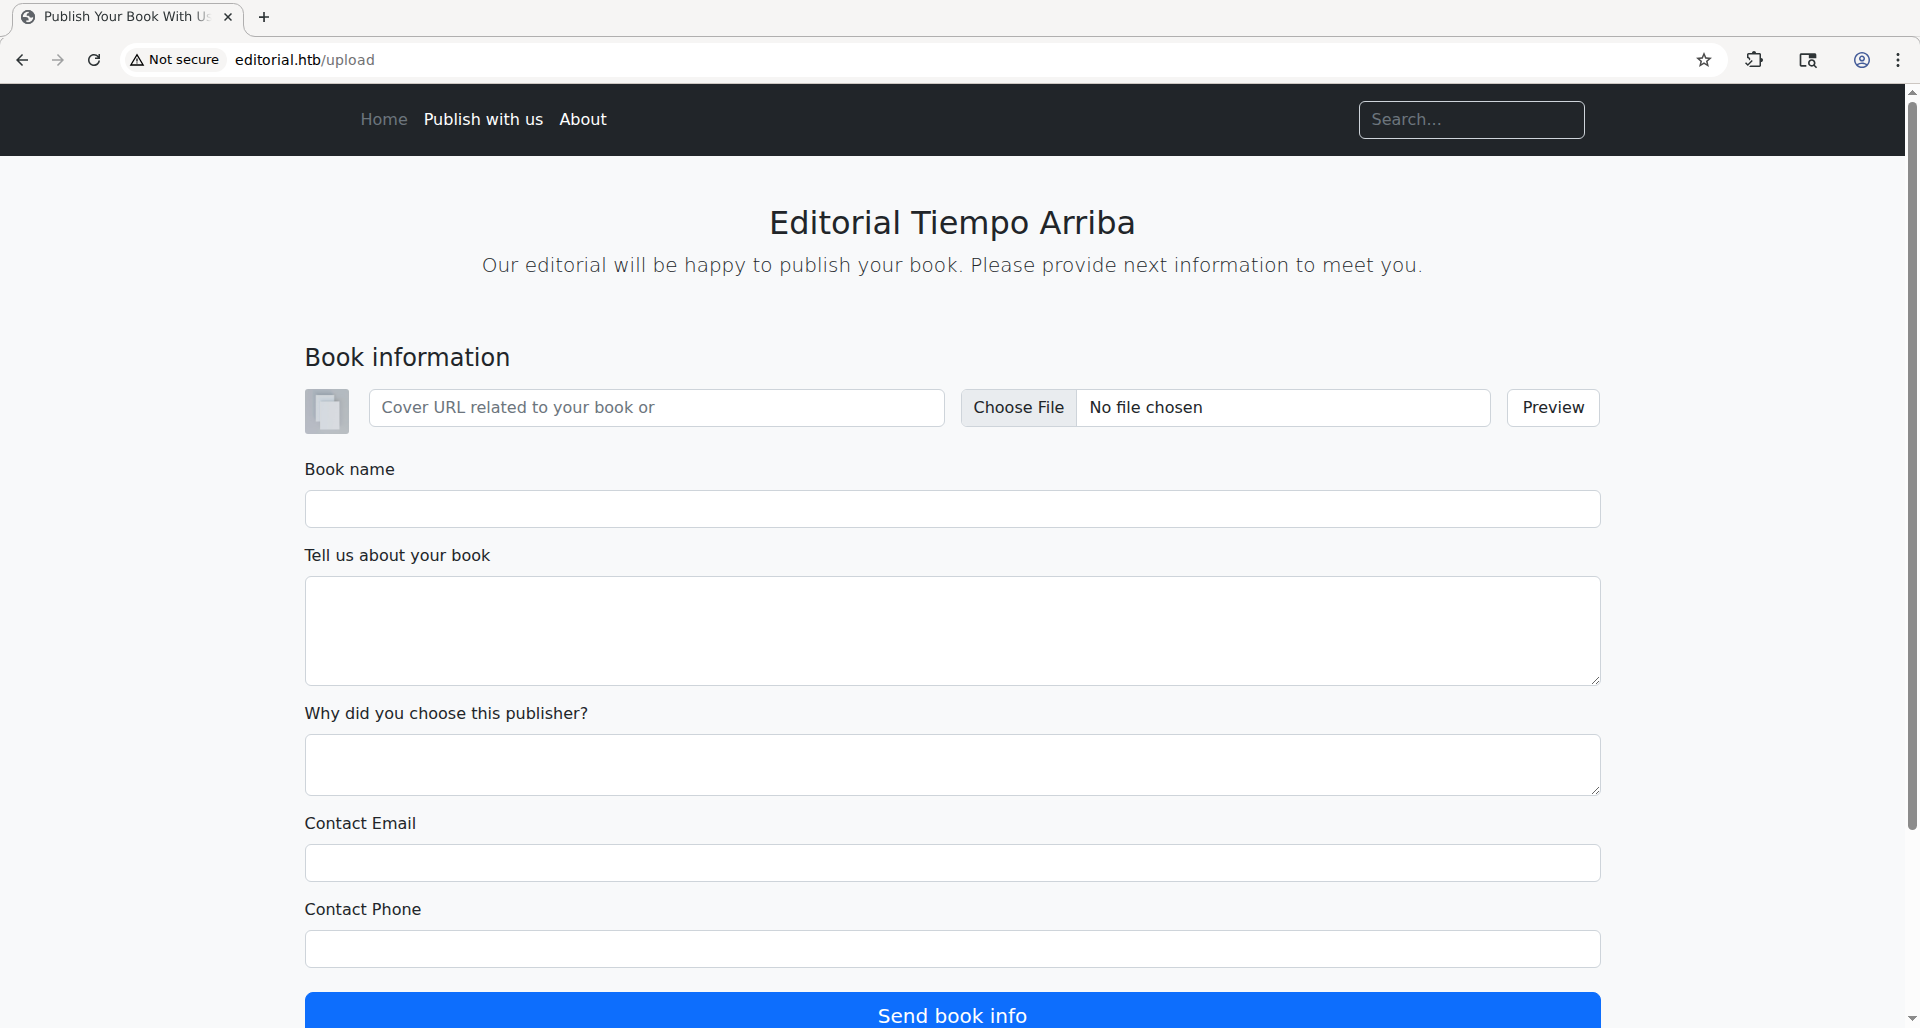This screenshot has height=1028, width=1920.
Task: Open the browser extensions puzzle icon
Action: coord(1754,60)
